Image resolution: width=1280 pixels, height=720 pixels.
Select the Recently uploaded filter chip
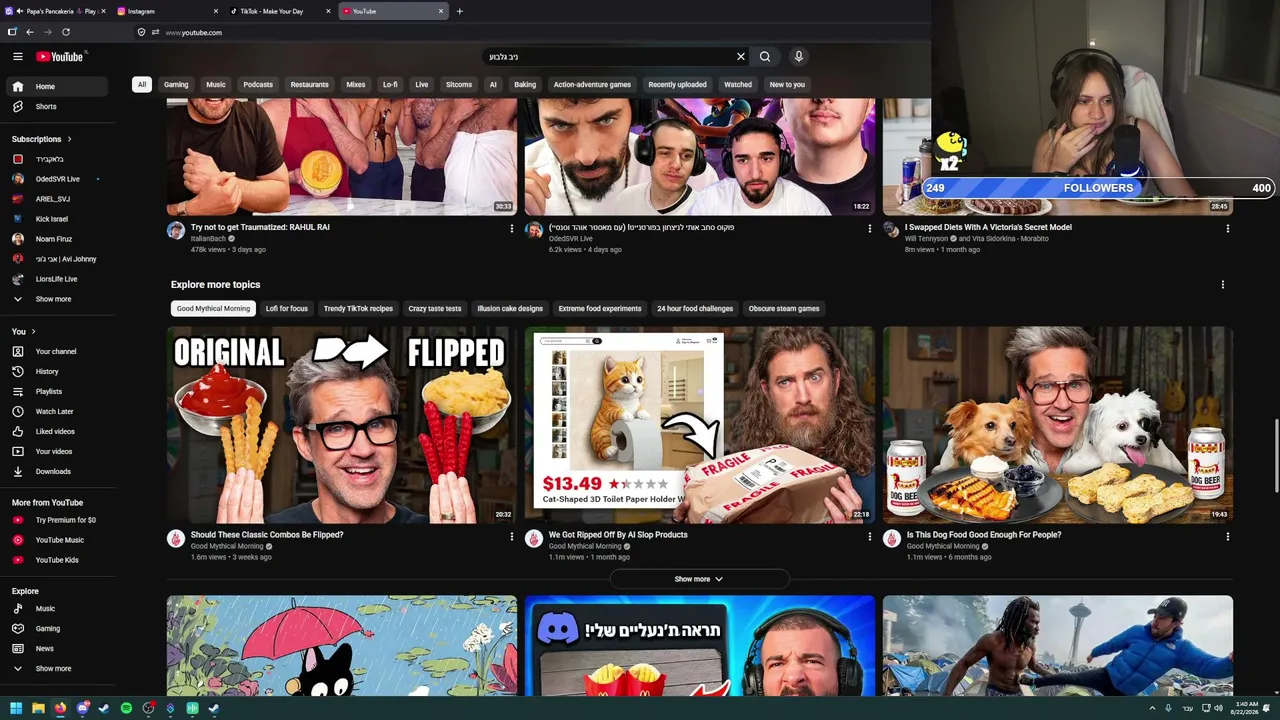click(677, 85)
